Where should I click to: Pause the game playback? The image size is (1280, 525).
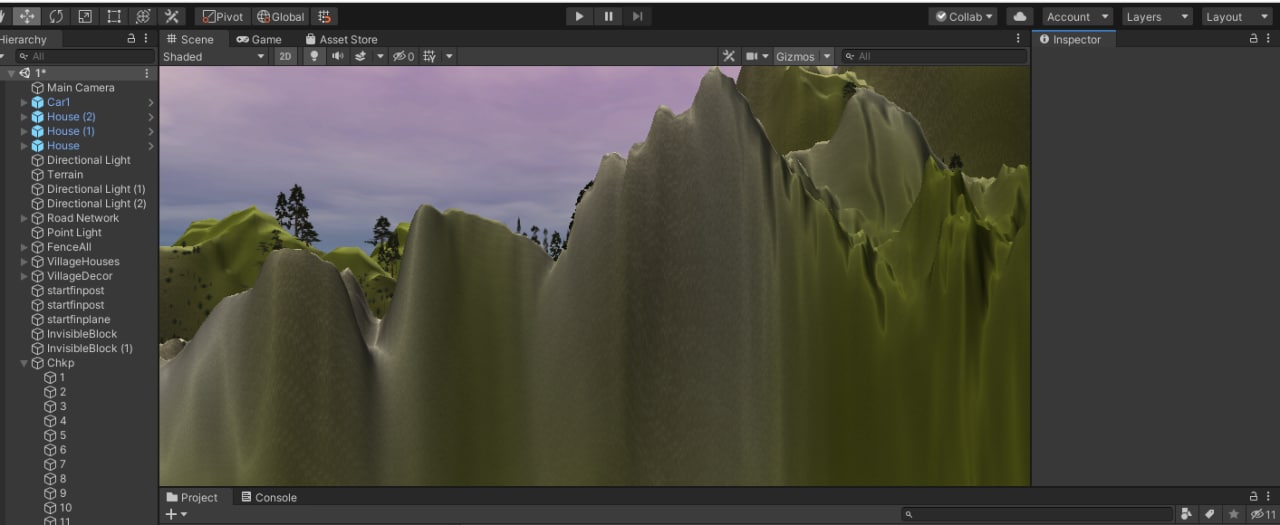click(x=608, y=16)
